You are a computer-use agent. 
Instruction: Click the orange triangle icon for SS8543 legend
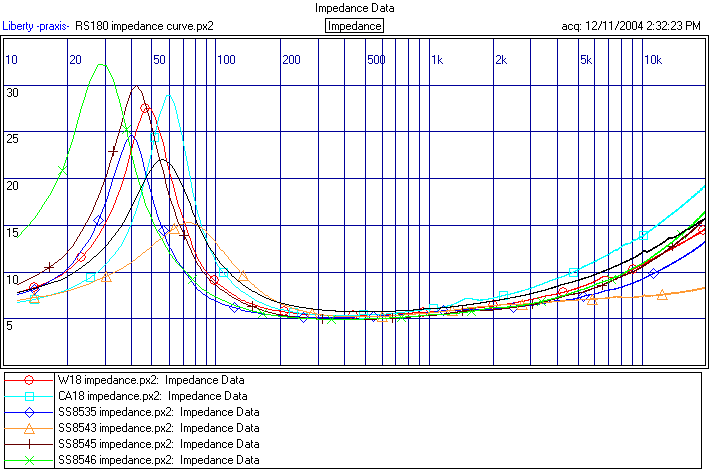[x=30, y=428]
